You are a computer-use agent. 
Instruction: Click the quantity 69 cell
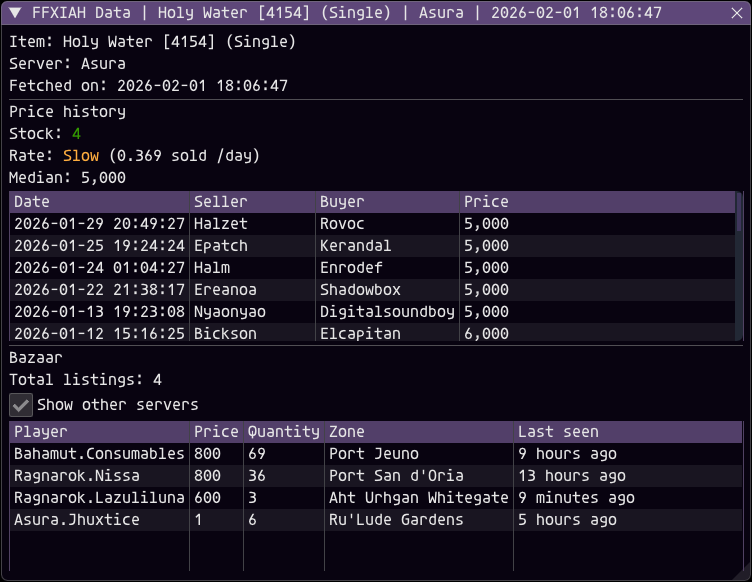tap(257, 454)
